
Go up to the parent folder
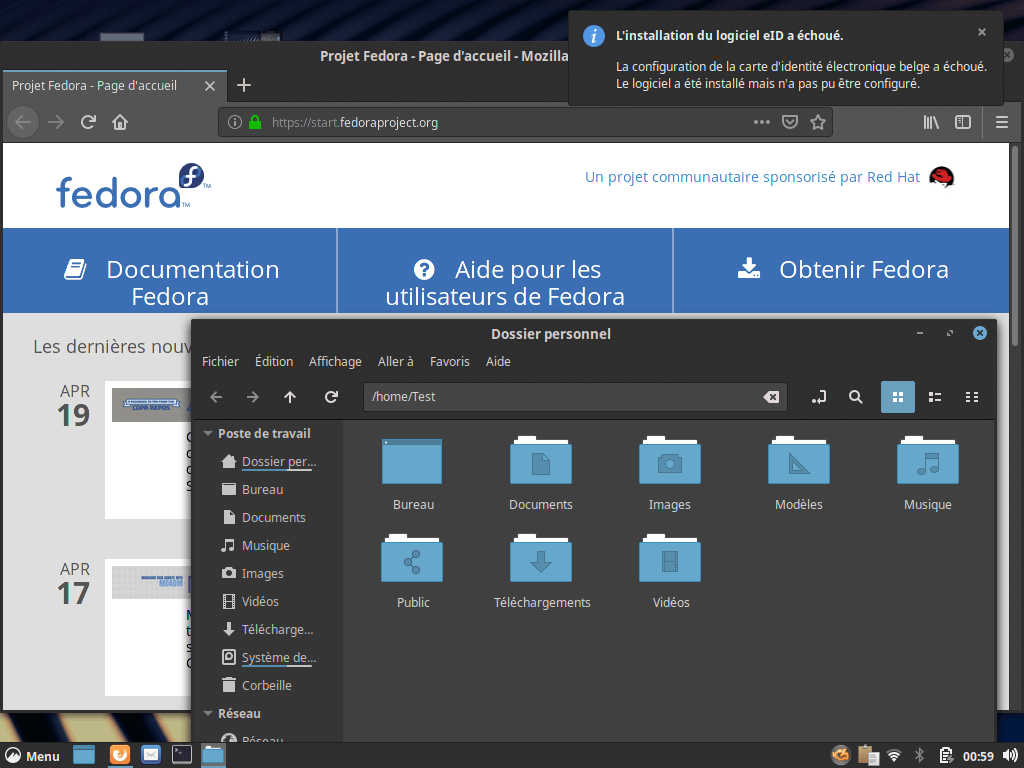pyautogui.click(x=290, y=397)
